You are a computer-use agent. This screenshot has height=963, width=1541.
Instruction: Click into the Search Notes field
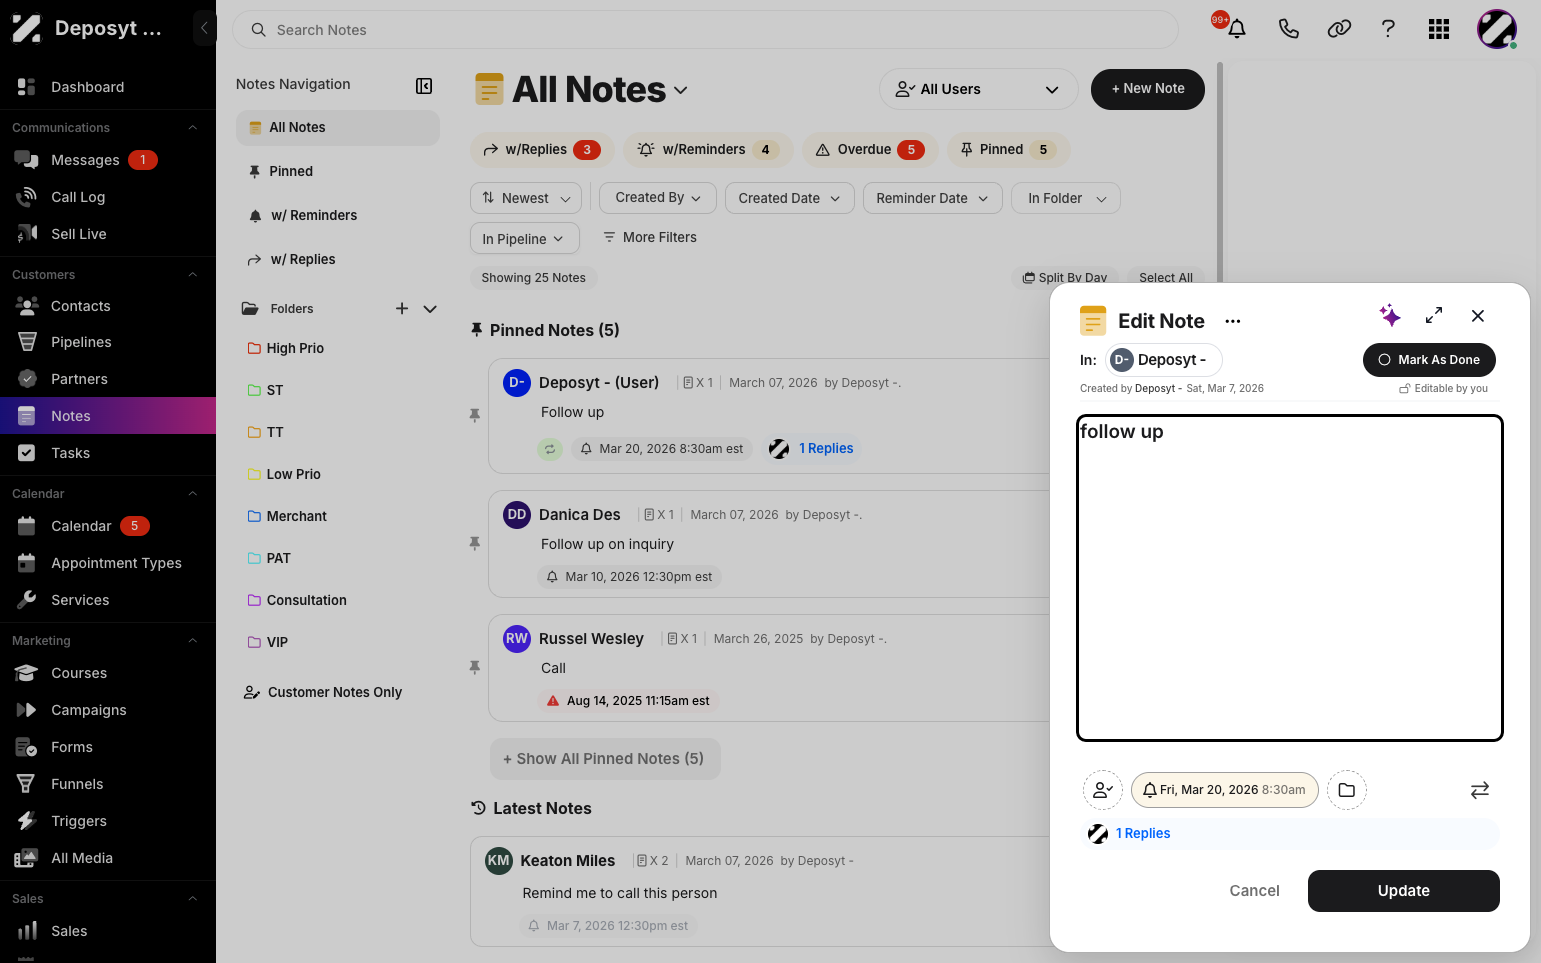(x=705, y=30)
